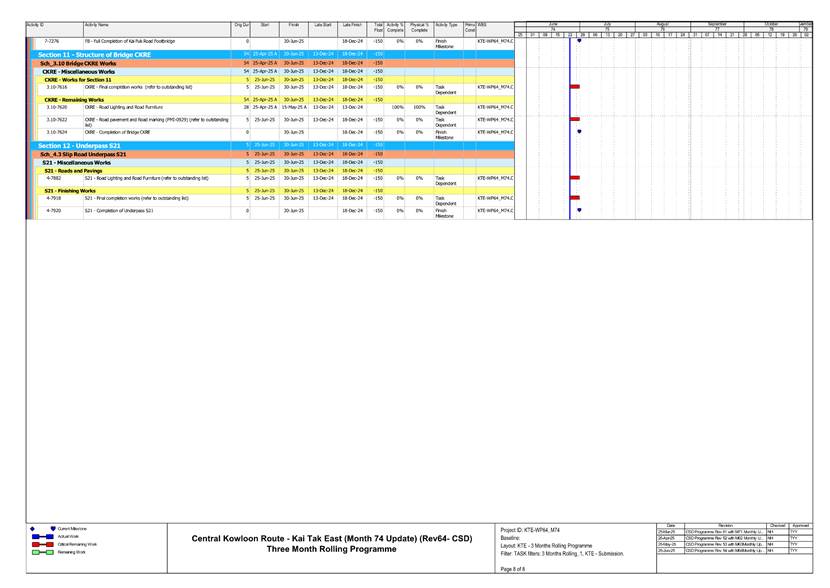This screenshot has width=830, height=588.
Task: Click red bar for S21 Road Lighting and Road Furniture
Action: pos(574,177)
